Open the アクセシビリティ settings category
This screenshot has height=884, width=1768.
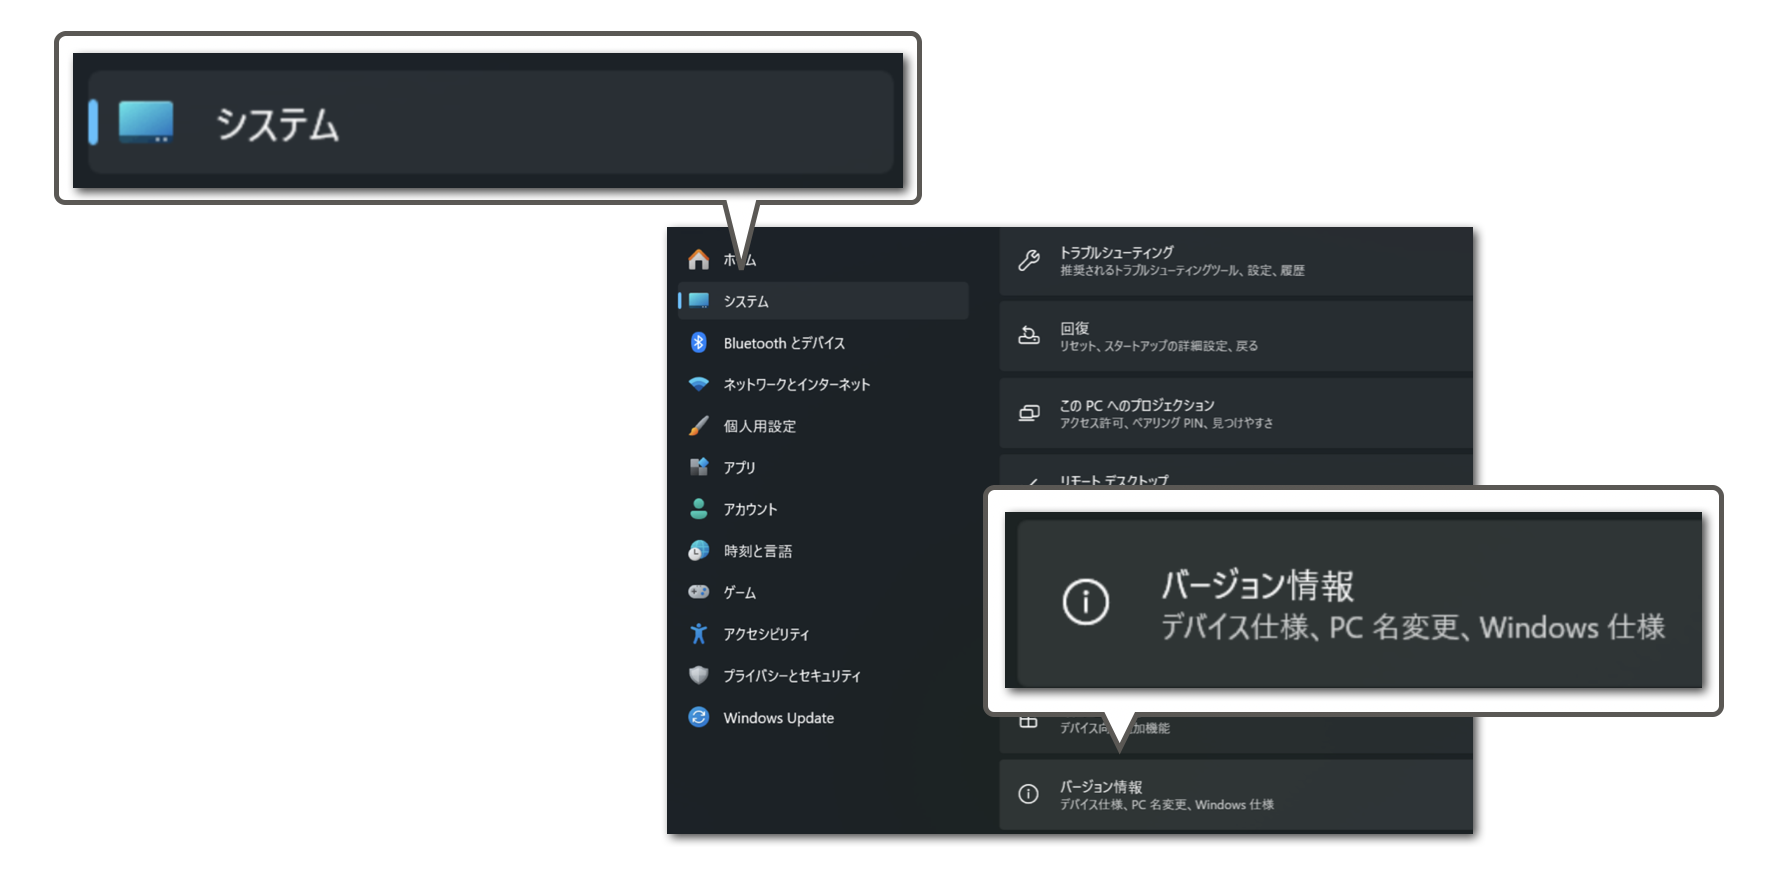coord(823,634)
